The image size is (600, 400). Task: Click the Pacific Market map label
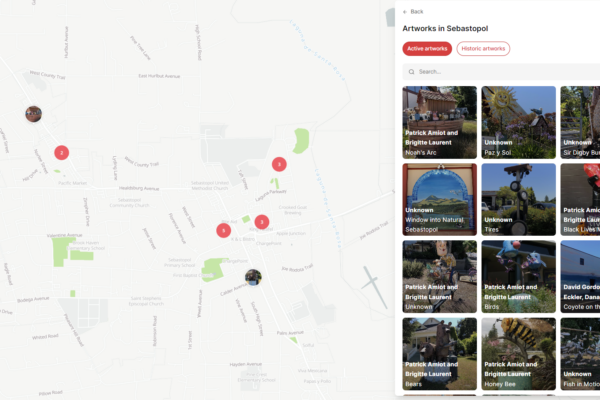[72, 183]
